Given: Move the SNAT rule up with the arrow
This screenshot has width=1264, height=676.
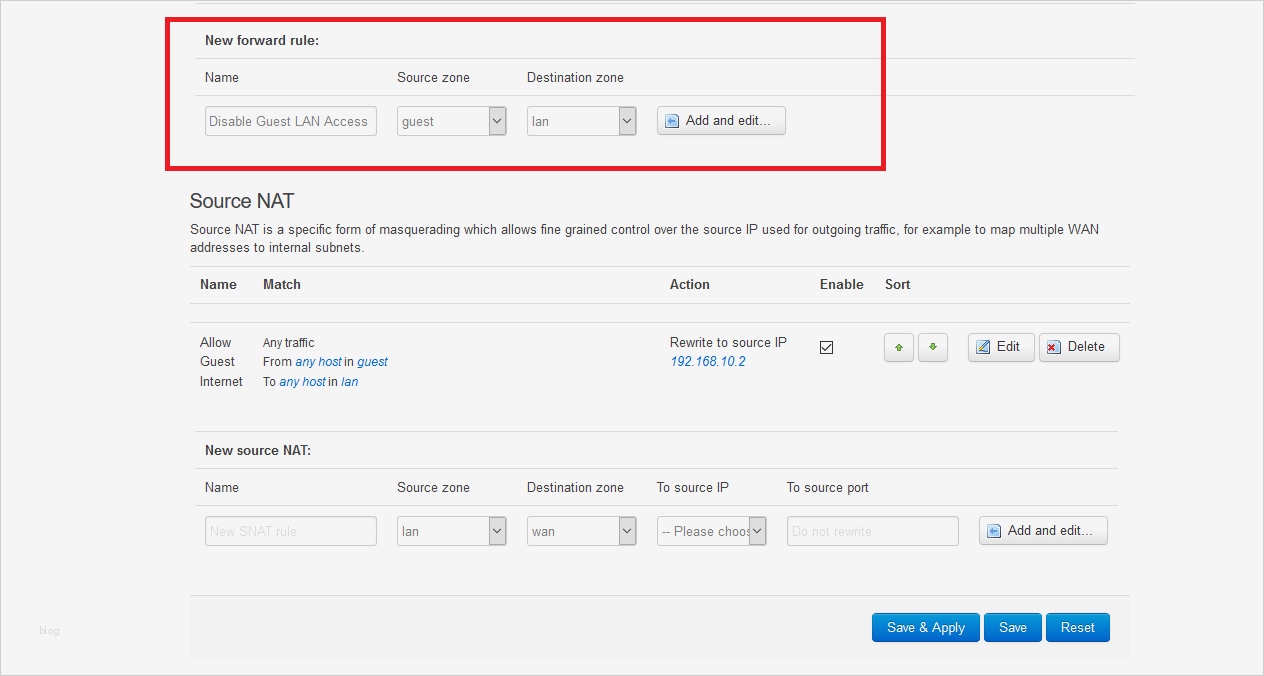Looking at the screenshot, I should pos(898,347).
